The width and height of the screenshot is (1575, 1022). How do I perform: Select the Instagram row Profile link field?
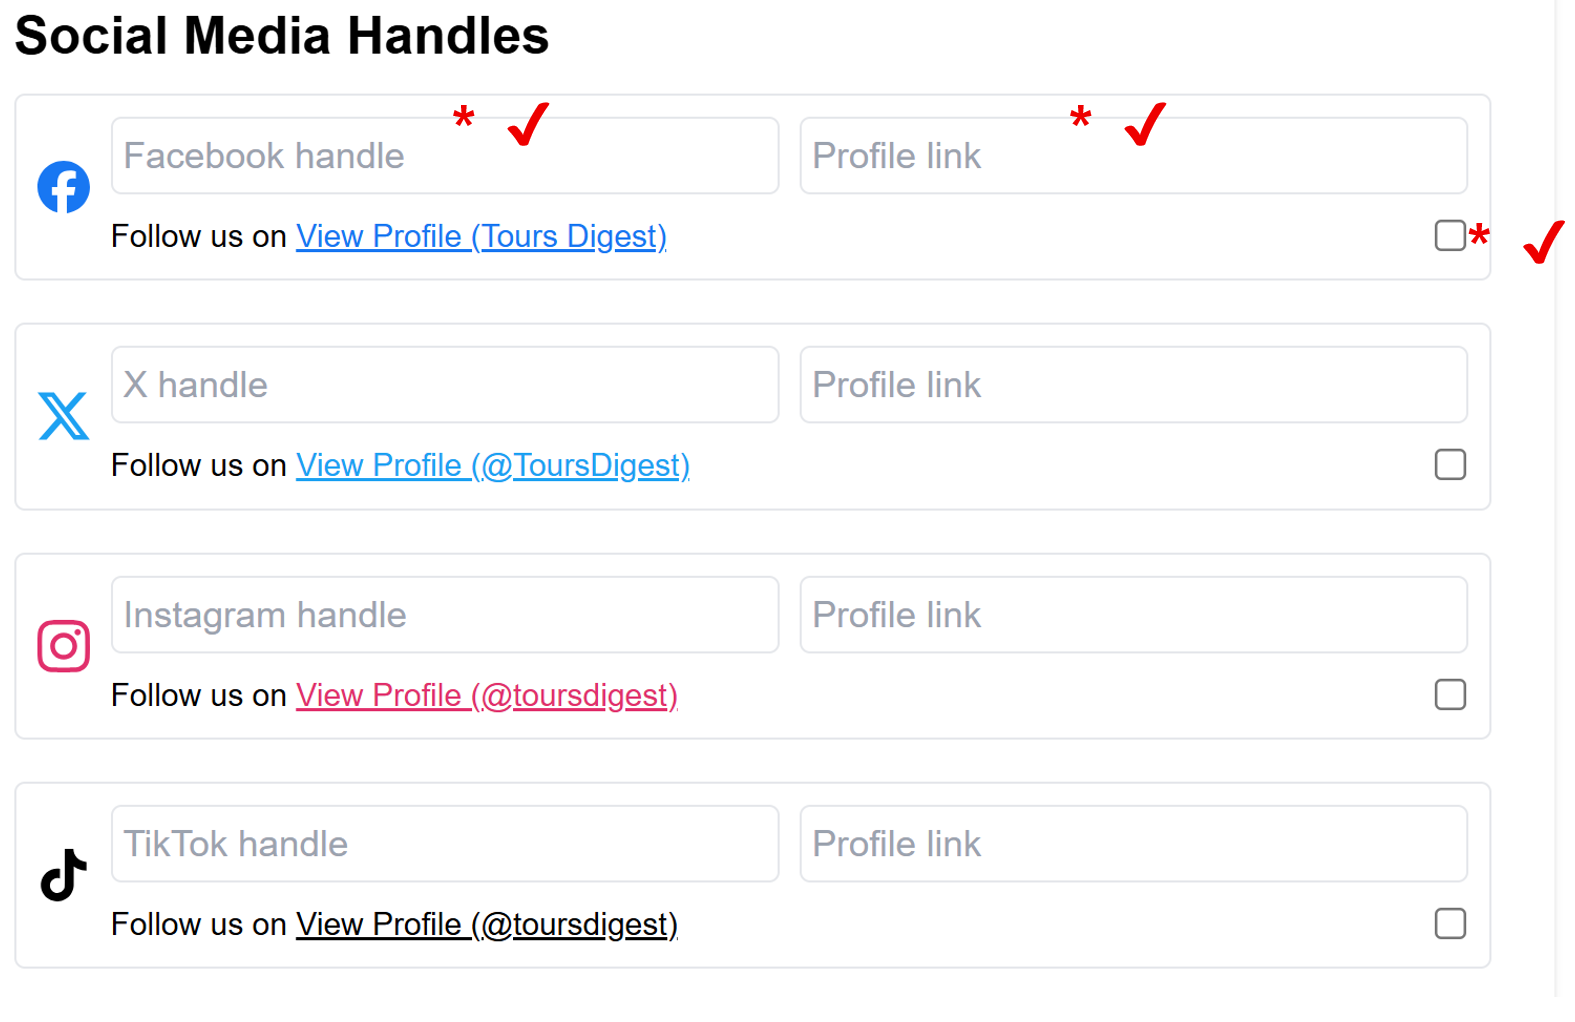[1133, 615]
